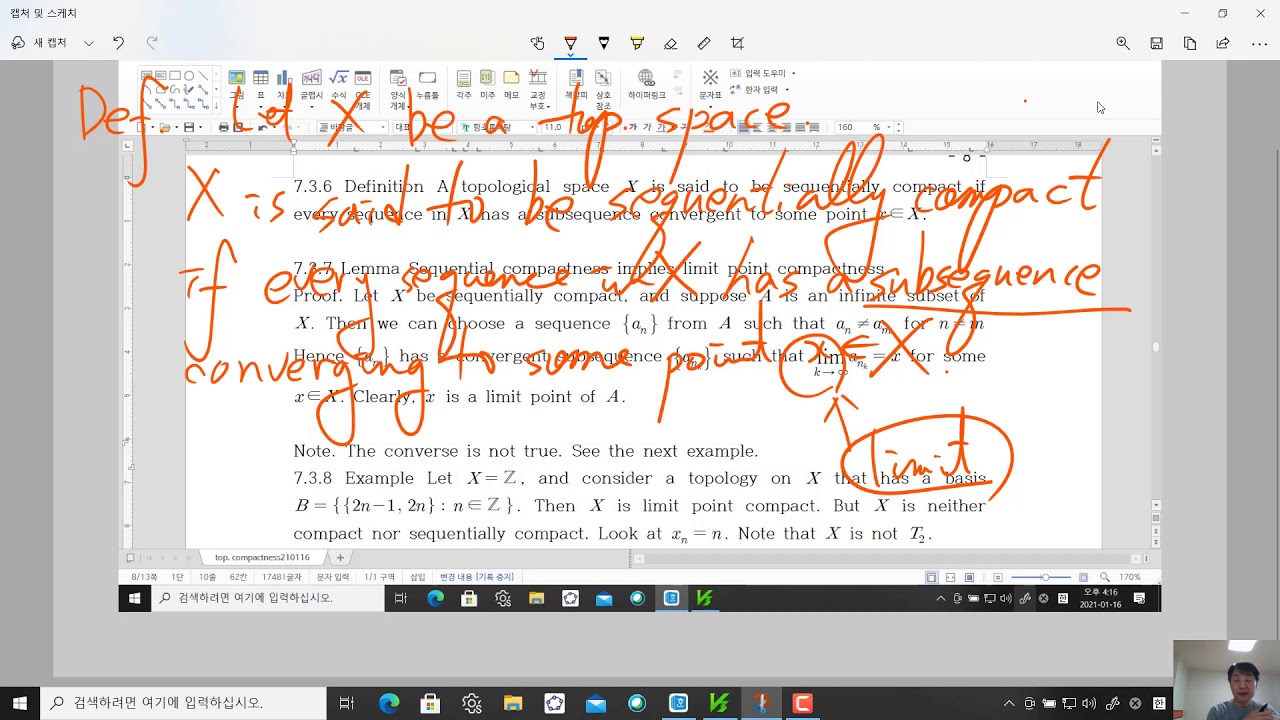Adjust the Hangul zoom slider

point(1042,577)
